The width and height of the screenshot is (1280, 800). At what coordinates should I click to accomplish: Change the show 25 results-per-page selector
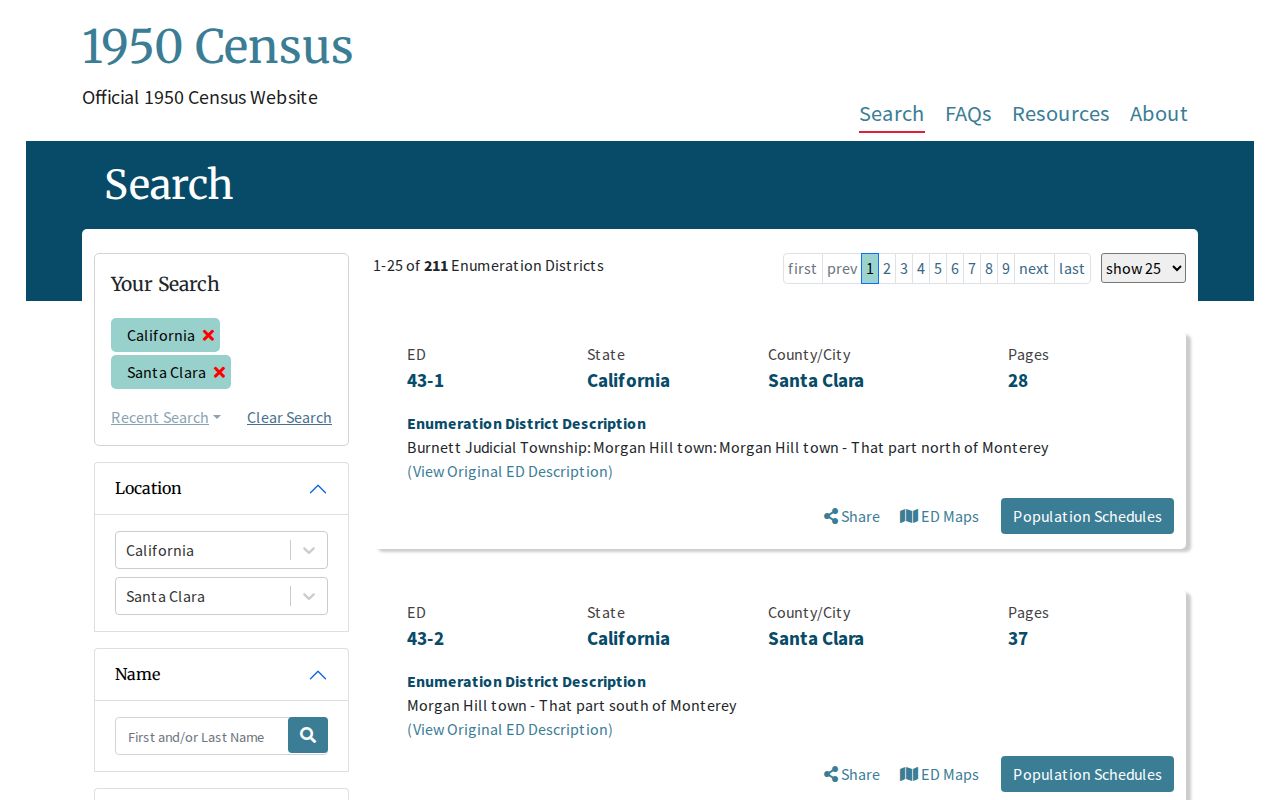tap(1143, 268)
